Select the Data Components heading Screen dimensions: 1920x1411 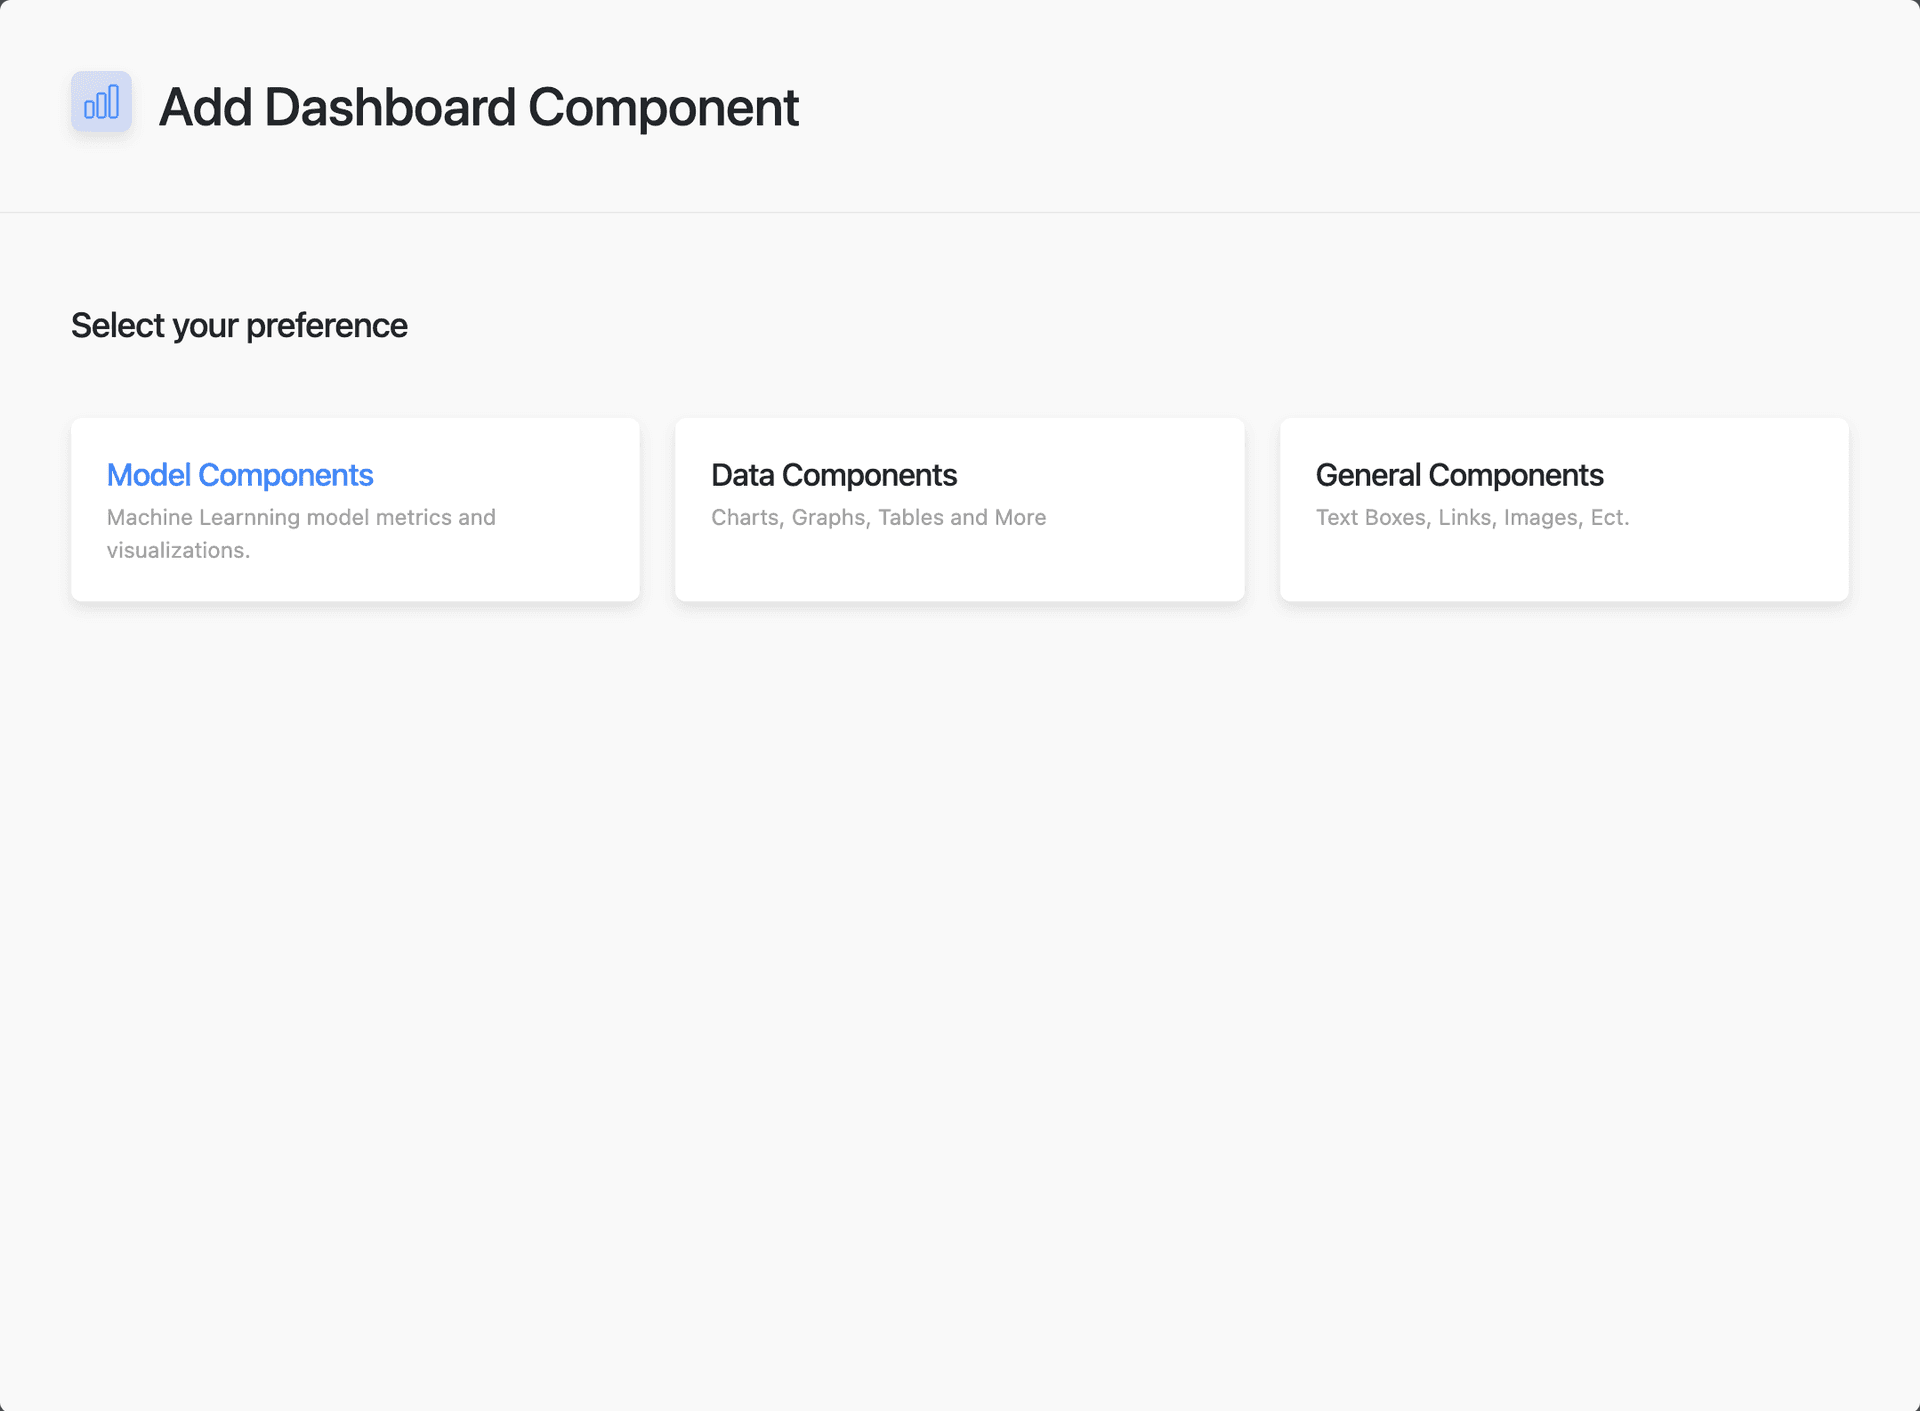click(834, 475)
